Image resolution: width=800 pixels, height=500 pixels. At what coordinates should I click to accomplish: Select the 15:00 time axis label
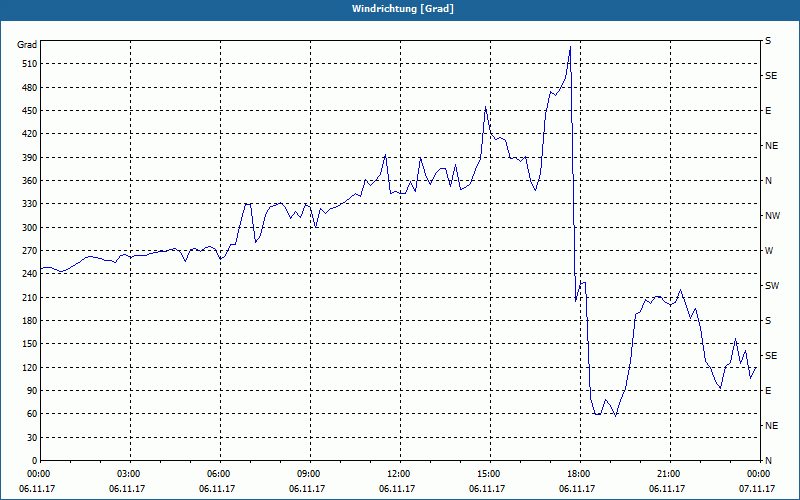(x=488, y=473)
